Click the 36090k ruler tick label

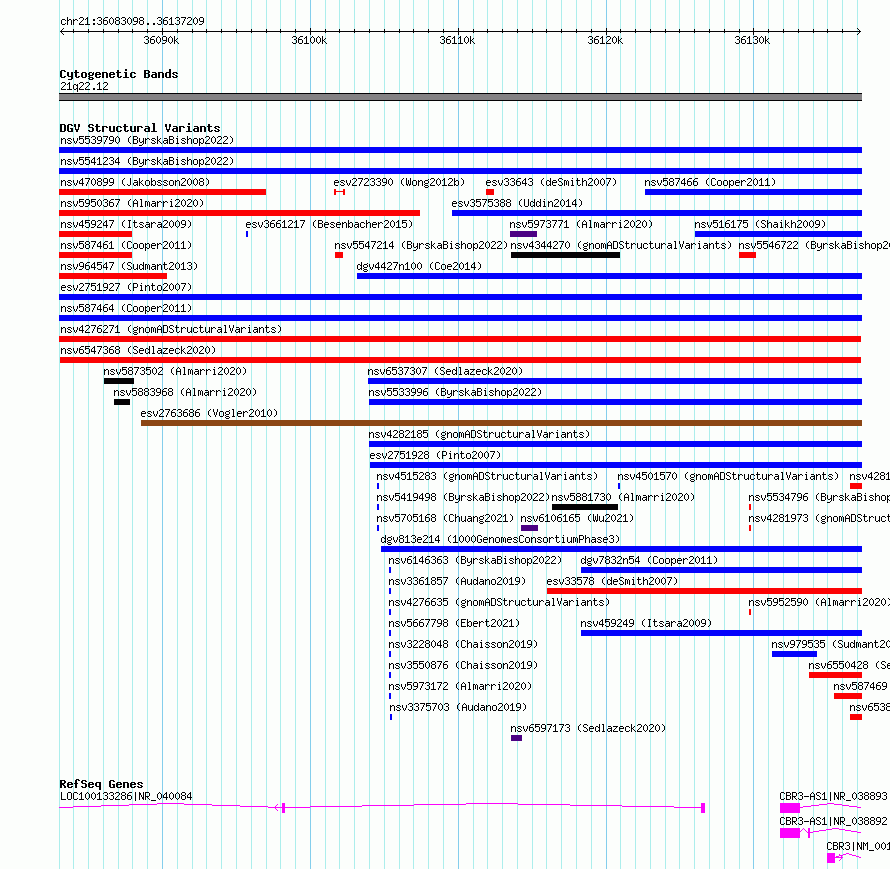tap(161, 40)
